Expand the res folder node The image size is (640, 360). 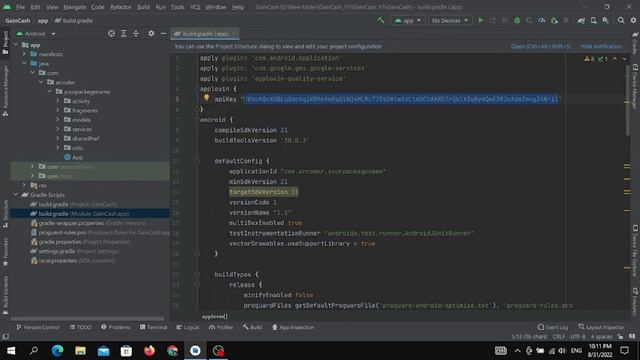point(24,185)
